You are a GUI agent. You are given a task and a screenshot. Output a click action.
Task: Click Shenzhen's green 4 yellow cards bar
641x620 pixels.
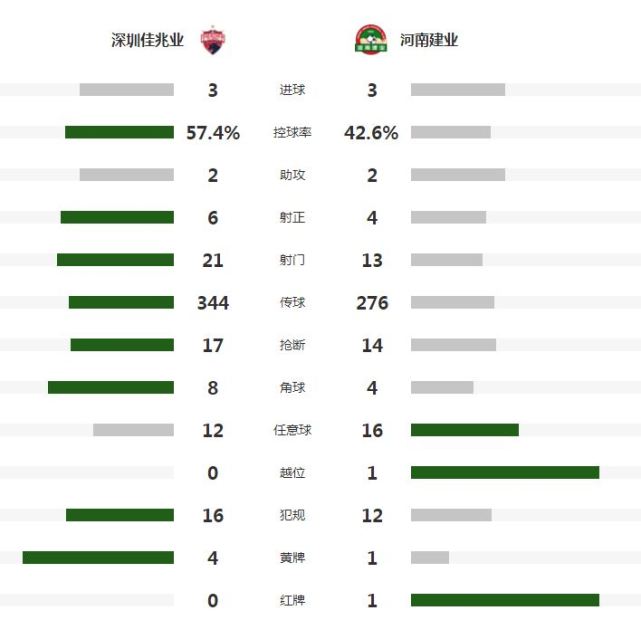click(x=98, y=557)
